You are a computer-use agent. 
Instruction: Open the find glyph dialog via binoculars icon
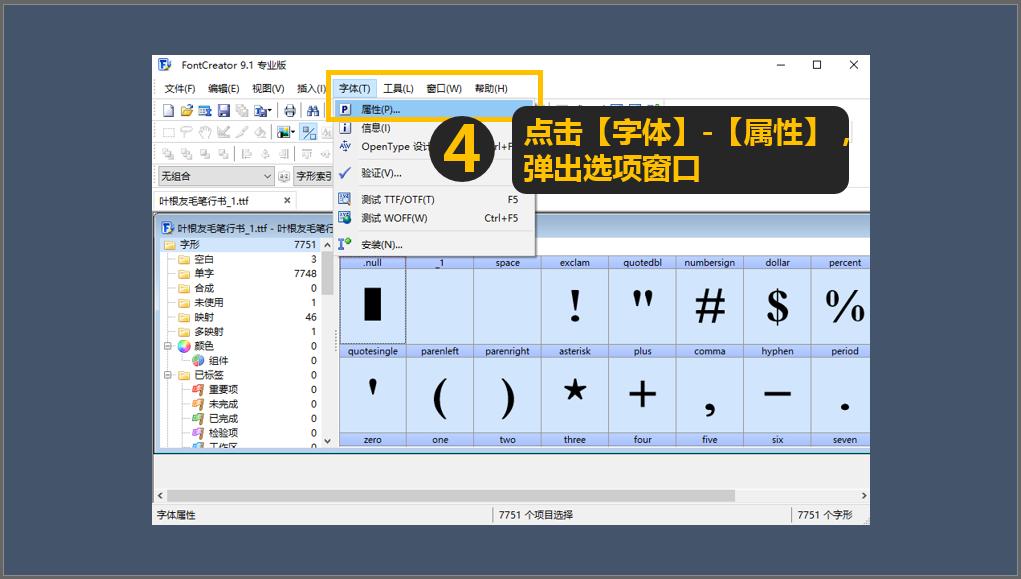[x=313, y=111]
